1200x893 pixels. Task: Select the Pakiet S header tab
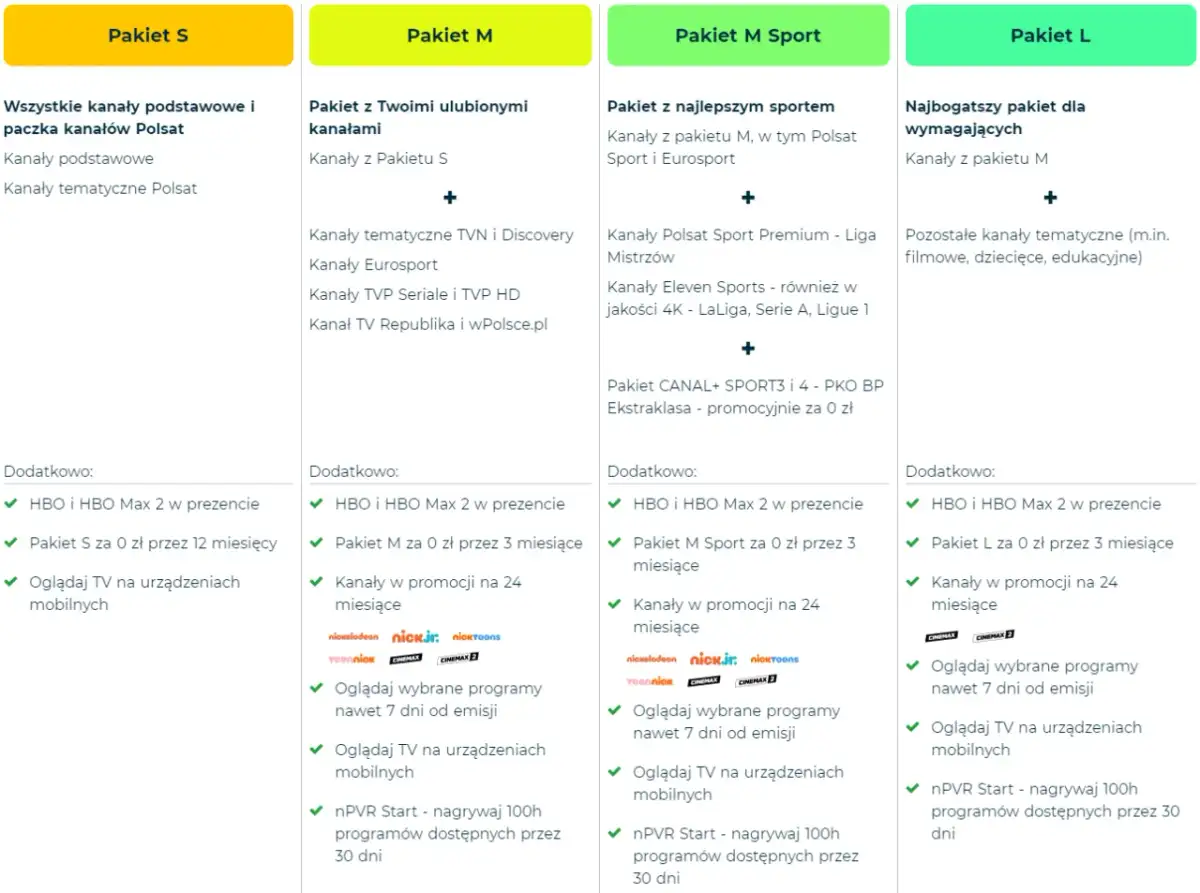148,35
